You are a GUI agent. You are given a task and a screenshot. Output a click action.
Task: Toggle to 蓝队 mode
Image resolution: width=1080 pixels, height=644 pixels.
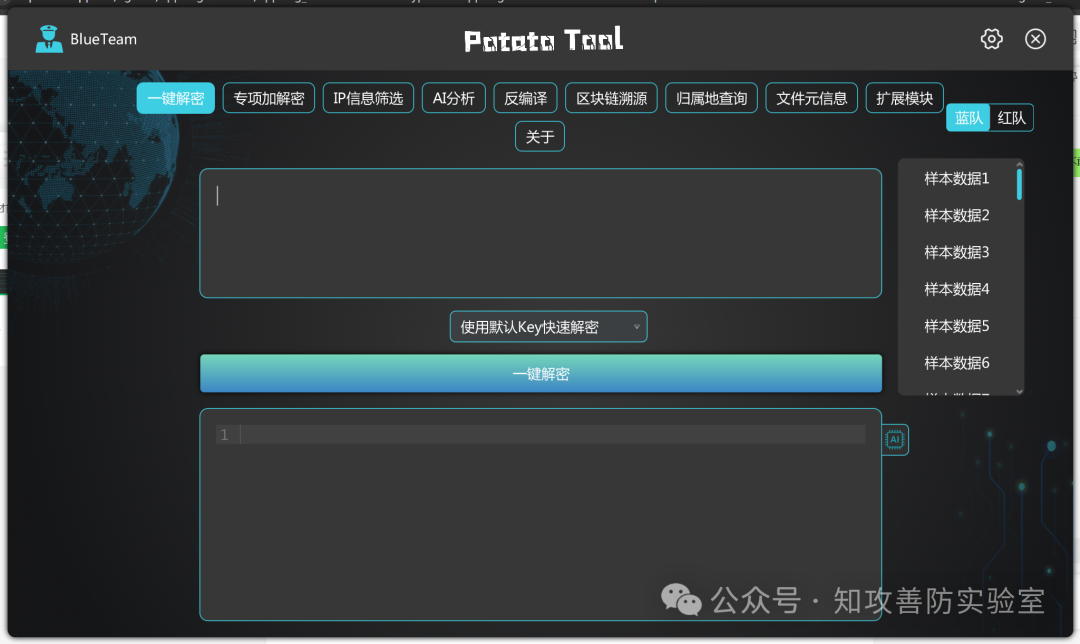(x=968, y=118)
